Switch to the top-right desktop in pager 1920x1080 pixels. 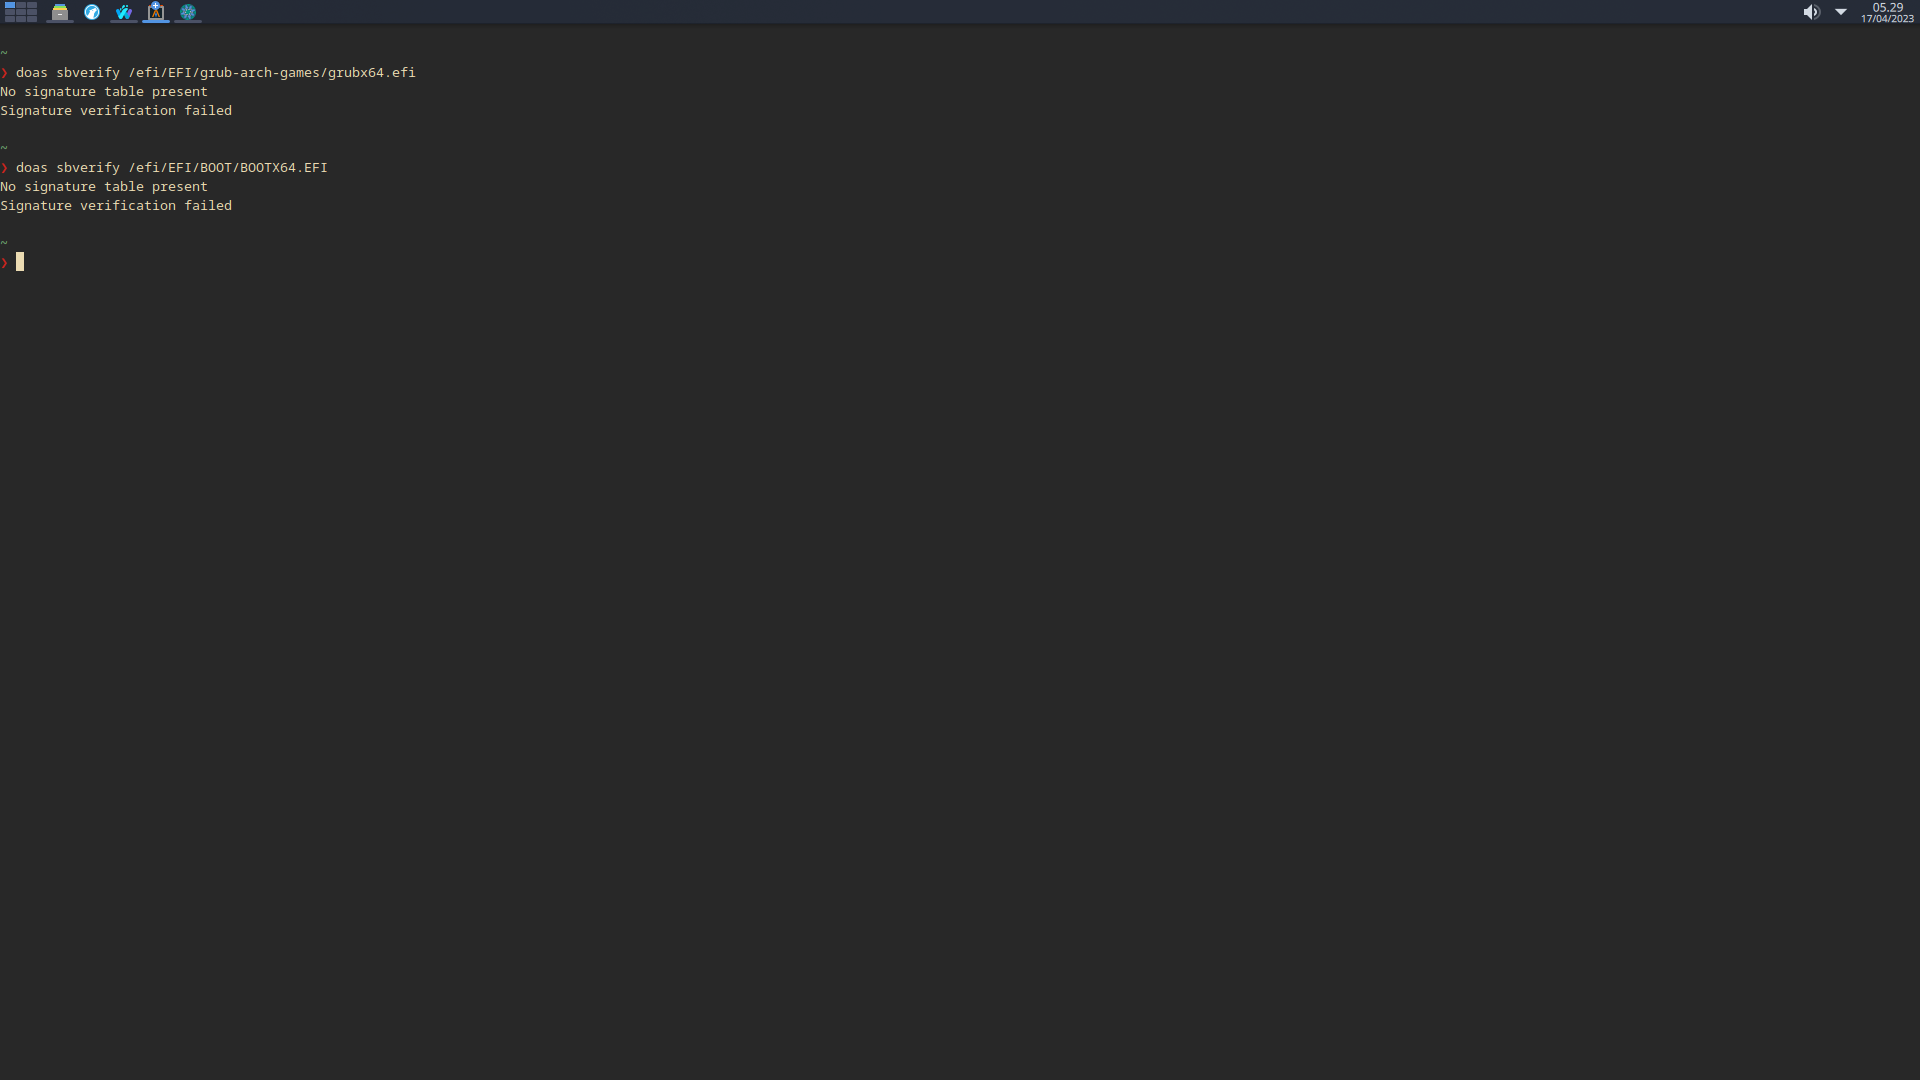tap(32, 5)
